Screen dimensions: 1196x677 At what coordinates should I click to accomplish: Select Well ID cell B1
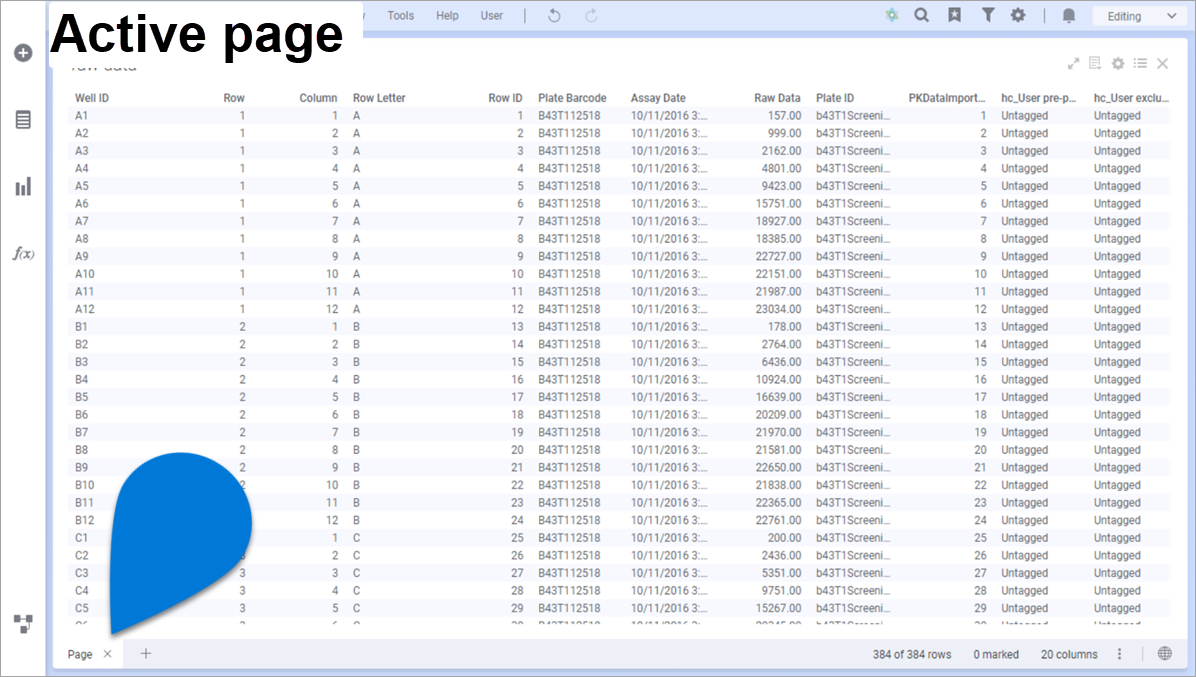pos(81,326)
